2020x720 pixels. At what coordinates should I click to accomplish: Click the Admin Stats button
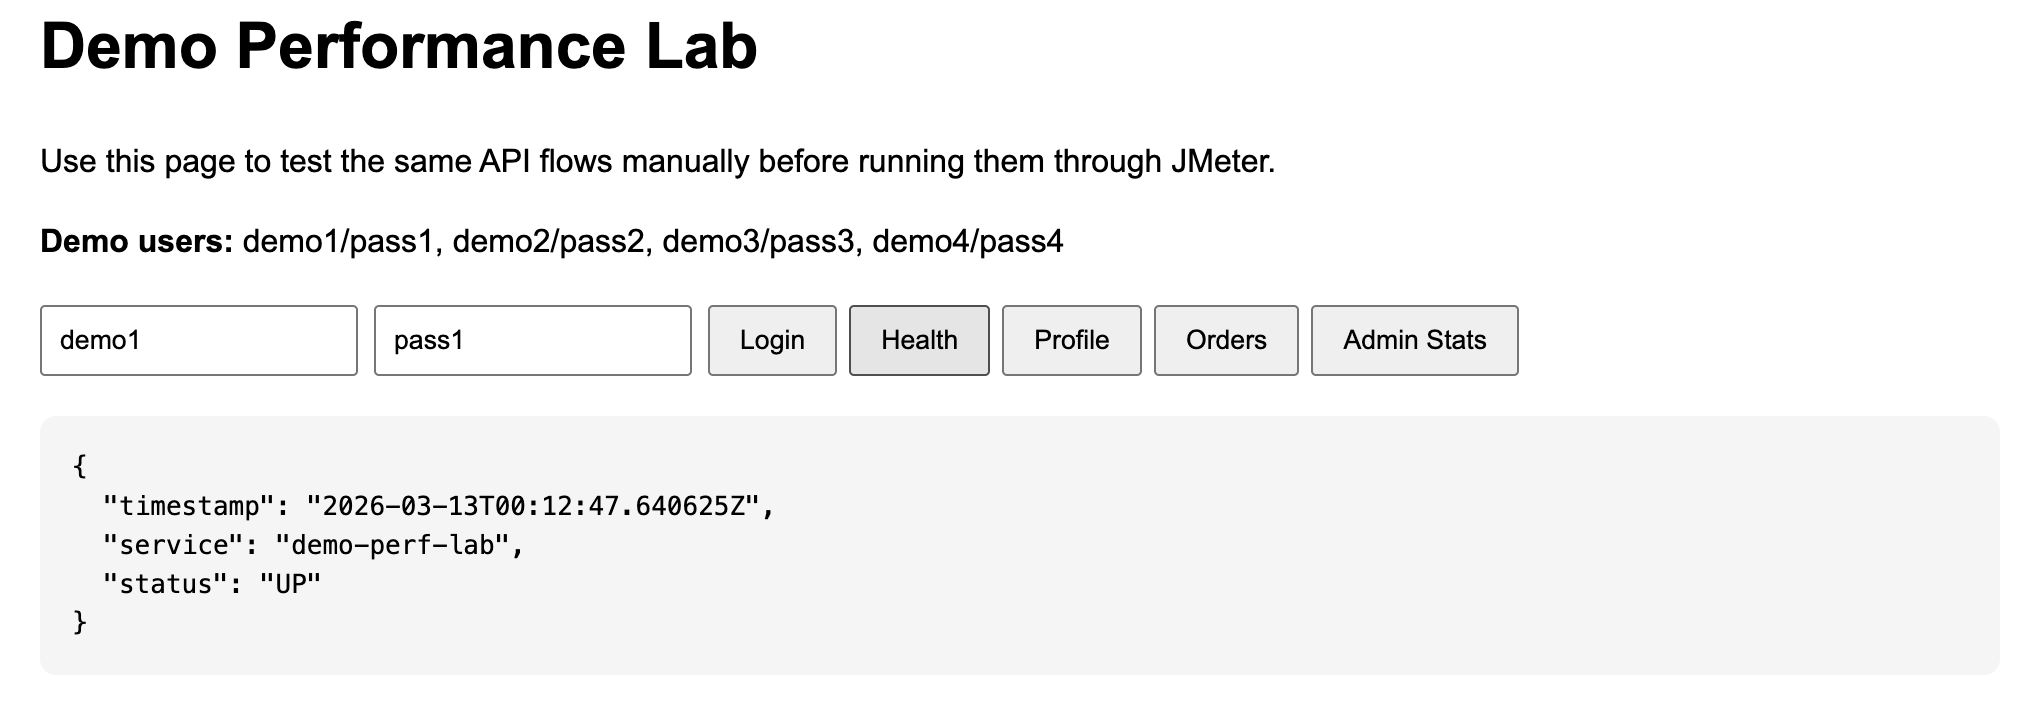click(1414, 341)
